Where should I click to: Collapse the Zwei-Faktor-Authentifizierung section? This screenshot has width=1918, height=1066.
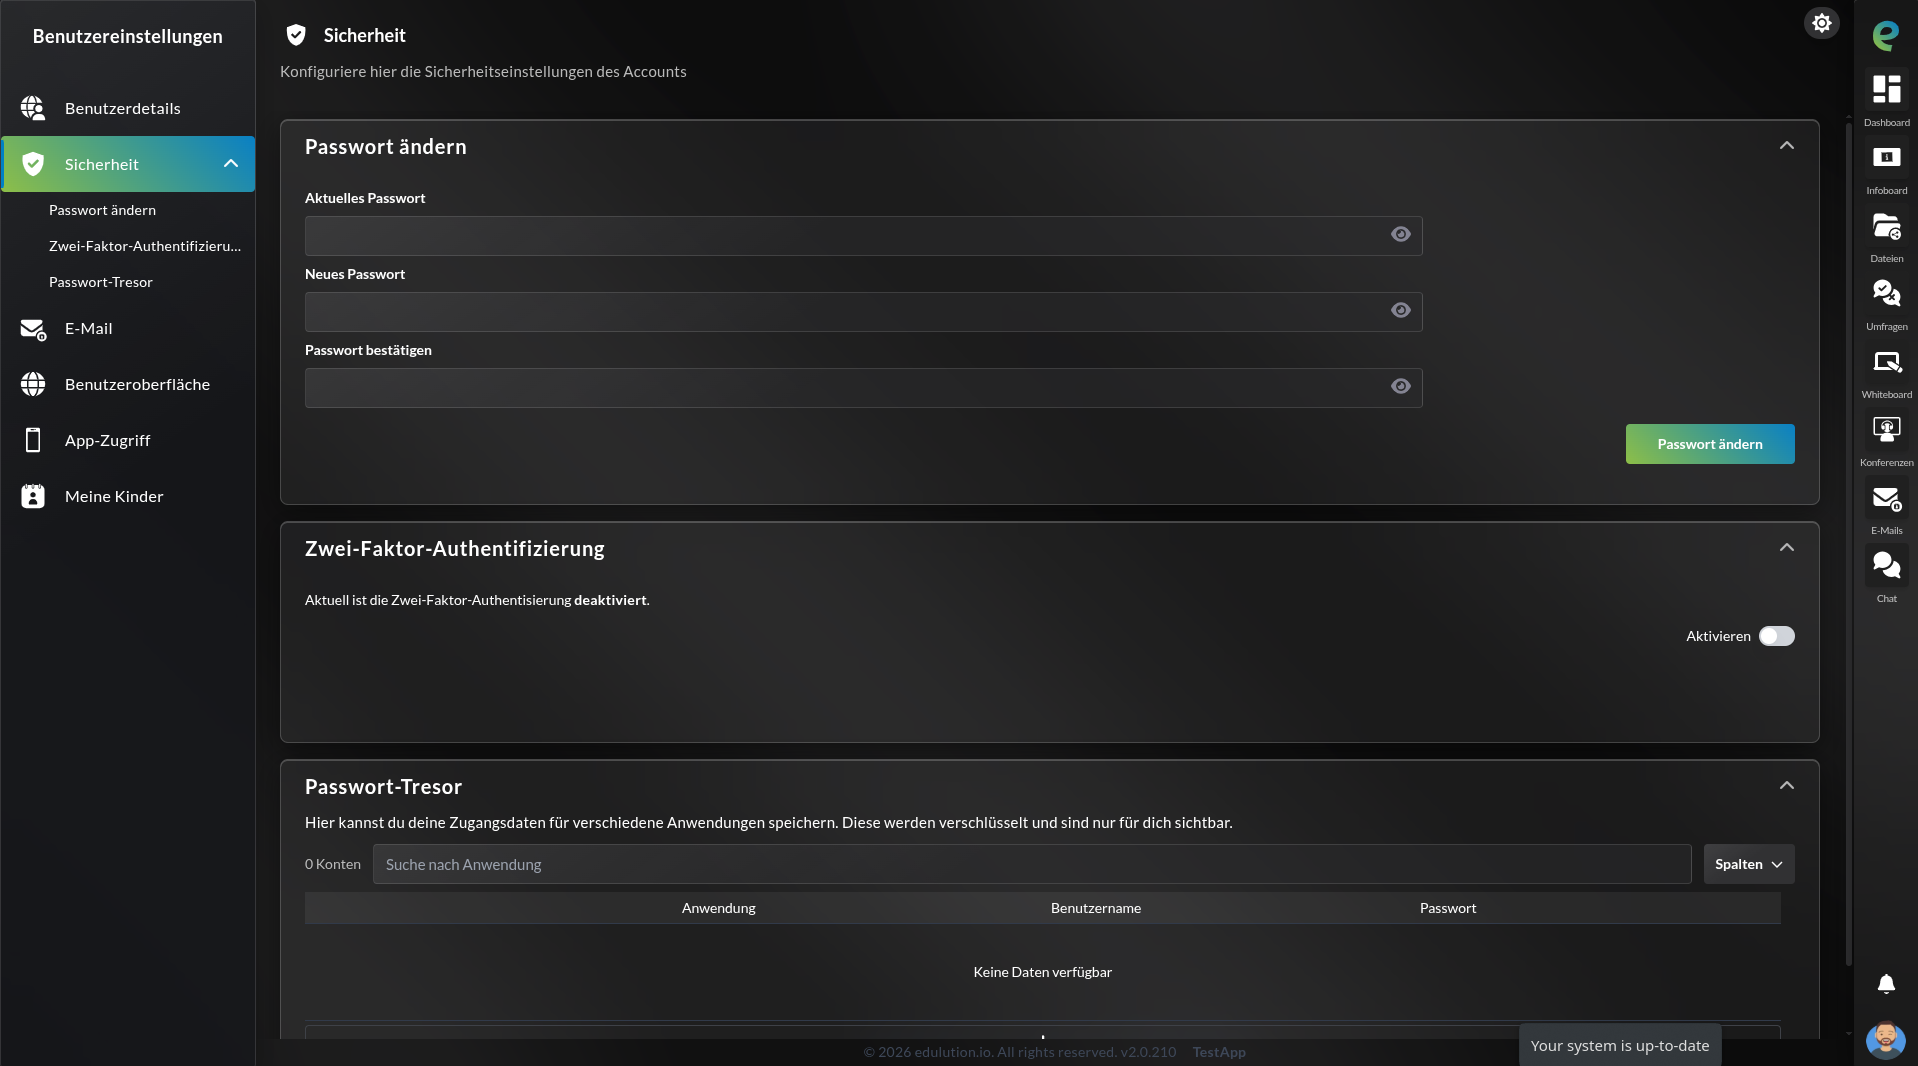point(1787,548)
